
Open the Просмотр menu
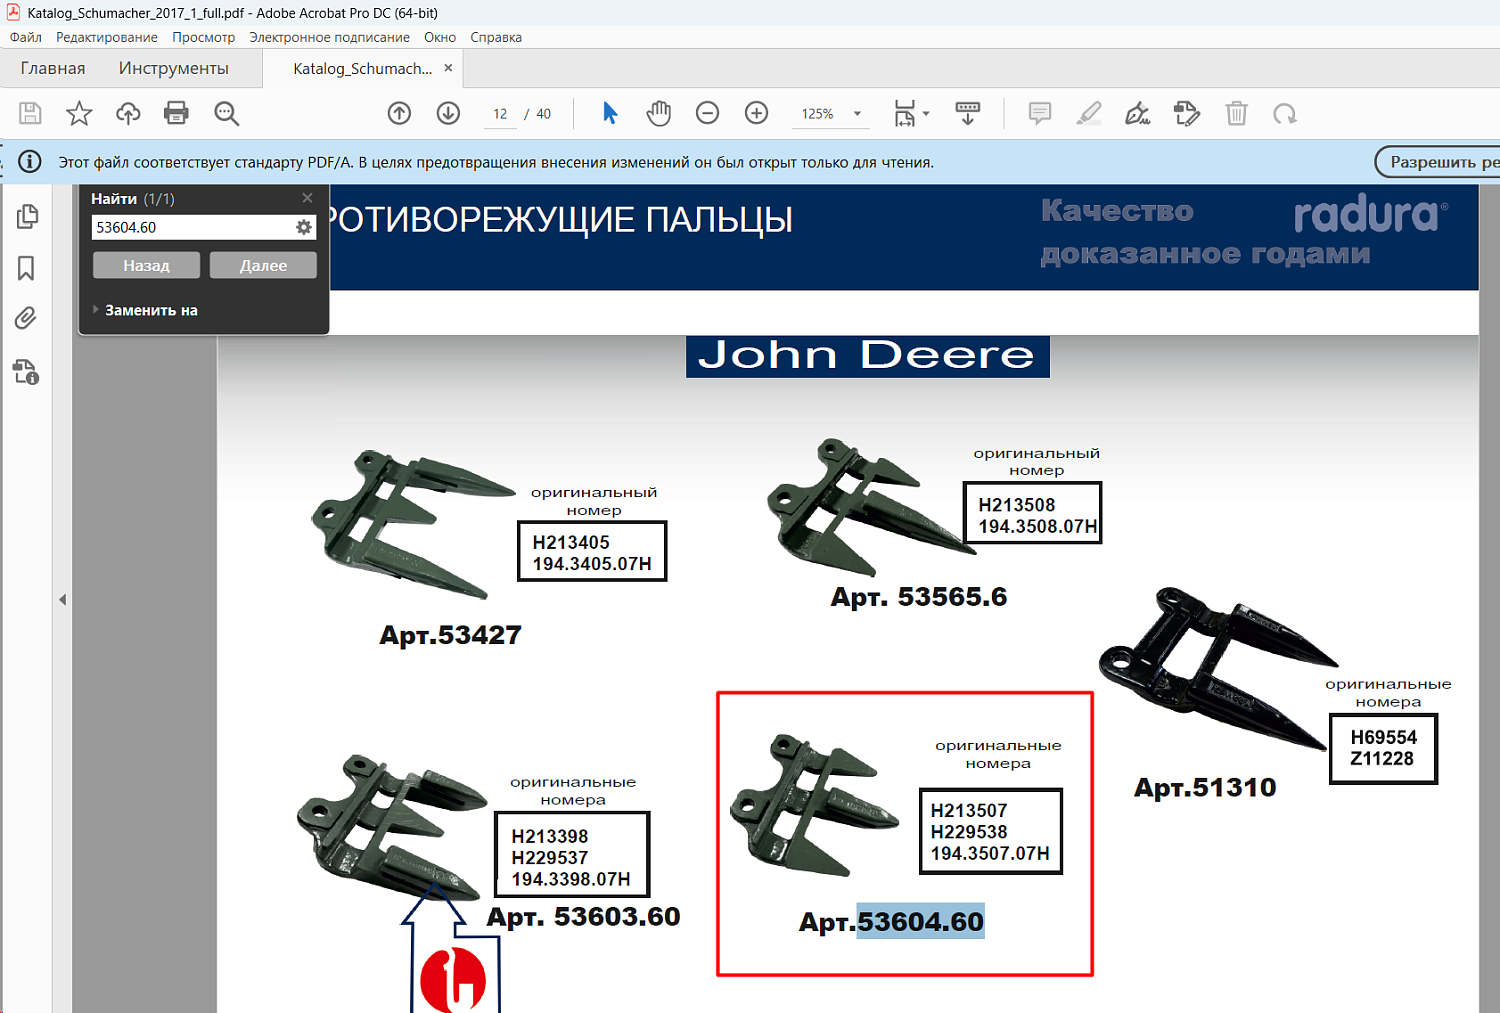coord(203,37)
